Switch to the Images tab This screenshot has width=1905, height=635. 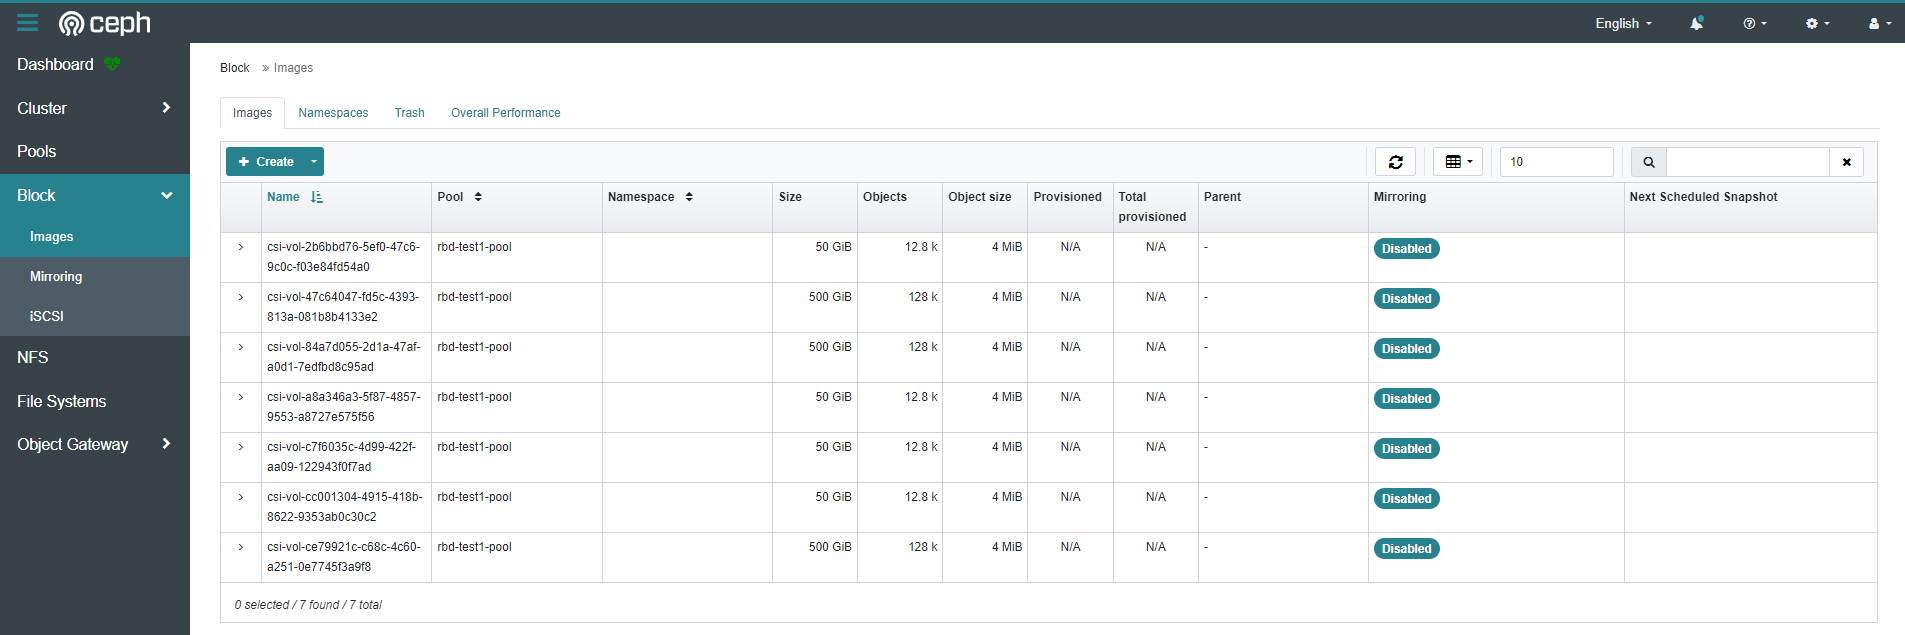pos(252,113)
